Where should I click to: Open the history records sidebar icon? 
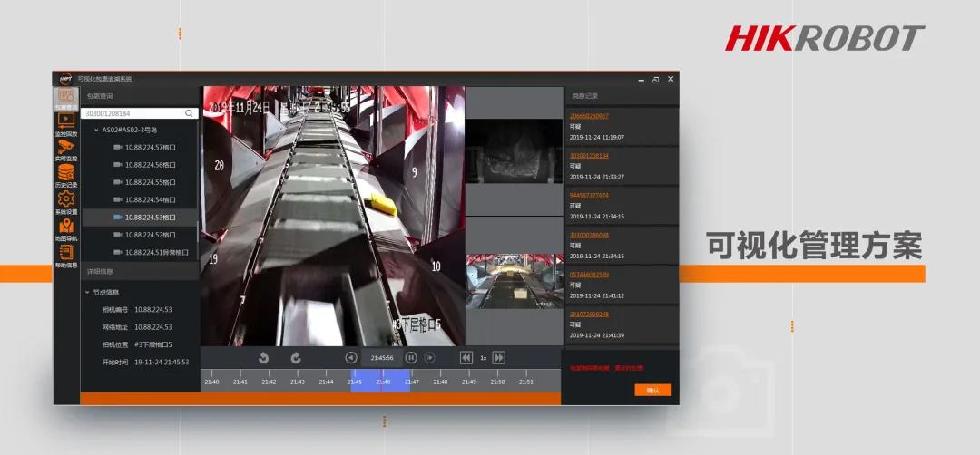[65, 175]
